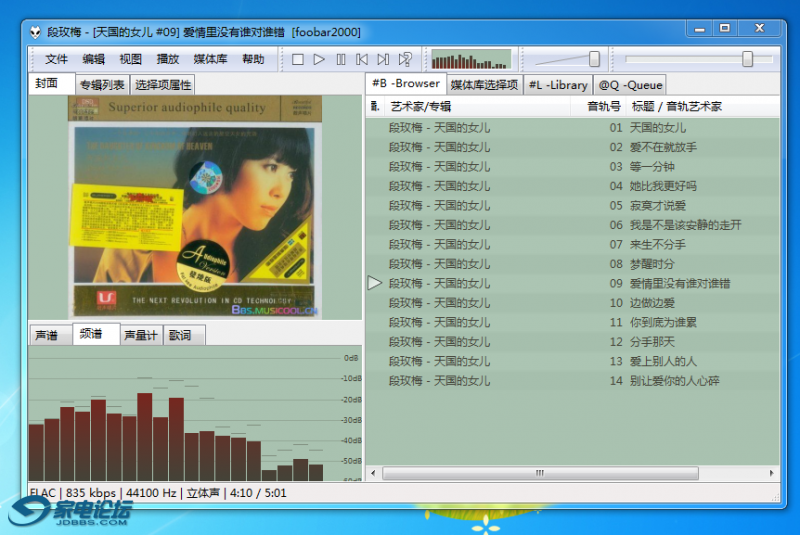Image resolution: width=800 pixels, height=535 pixels.
Task: Click the Stop playback button
Action: 298,60
